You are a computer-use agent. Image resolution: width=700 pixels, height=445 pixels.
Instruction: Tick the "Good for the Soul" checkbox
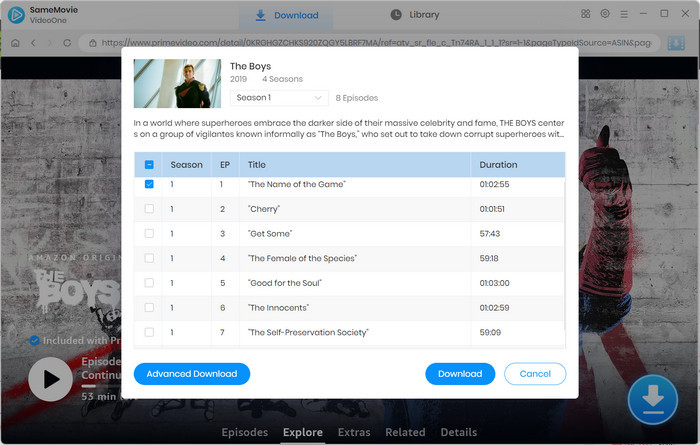[149, 283]
